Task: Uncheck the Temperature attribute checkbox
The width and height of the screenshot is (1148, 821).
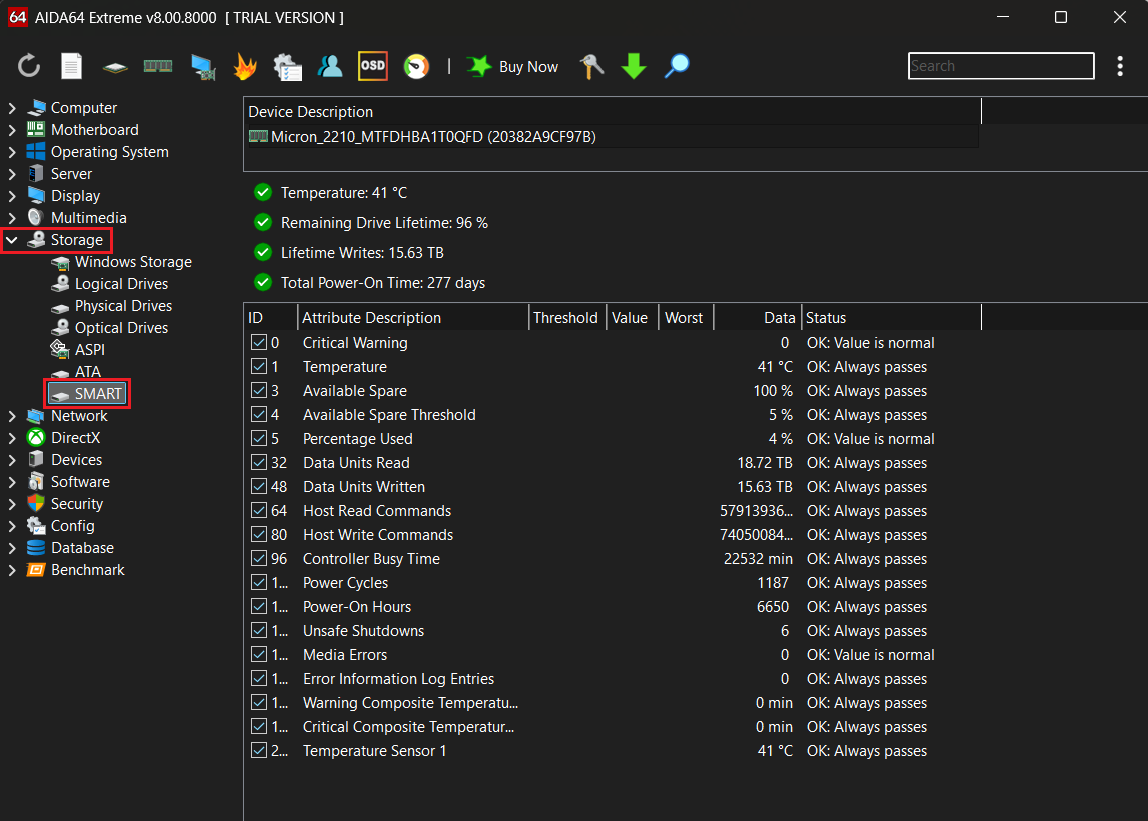Action: point(259,366)
